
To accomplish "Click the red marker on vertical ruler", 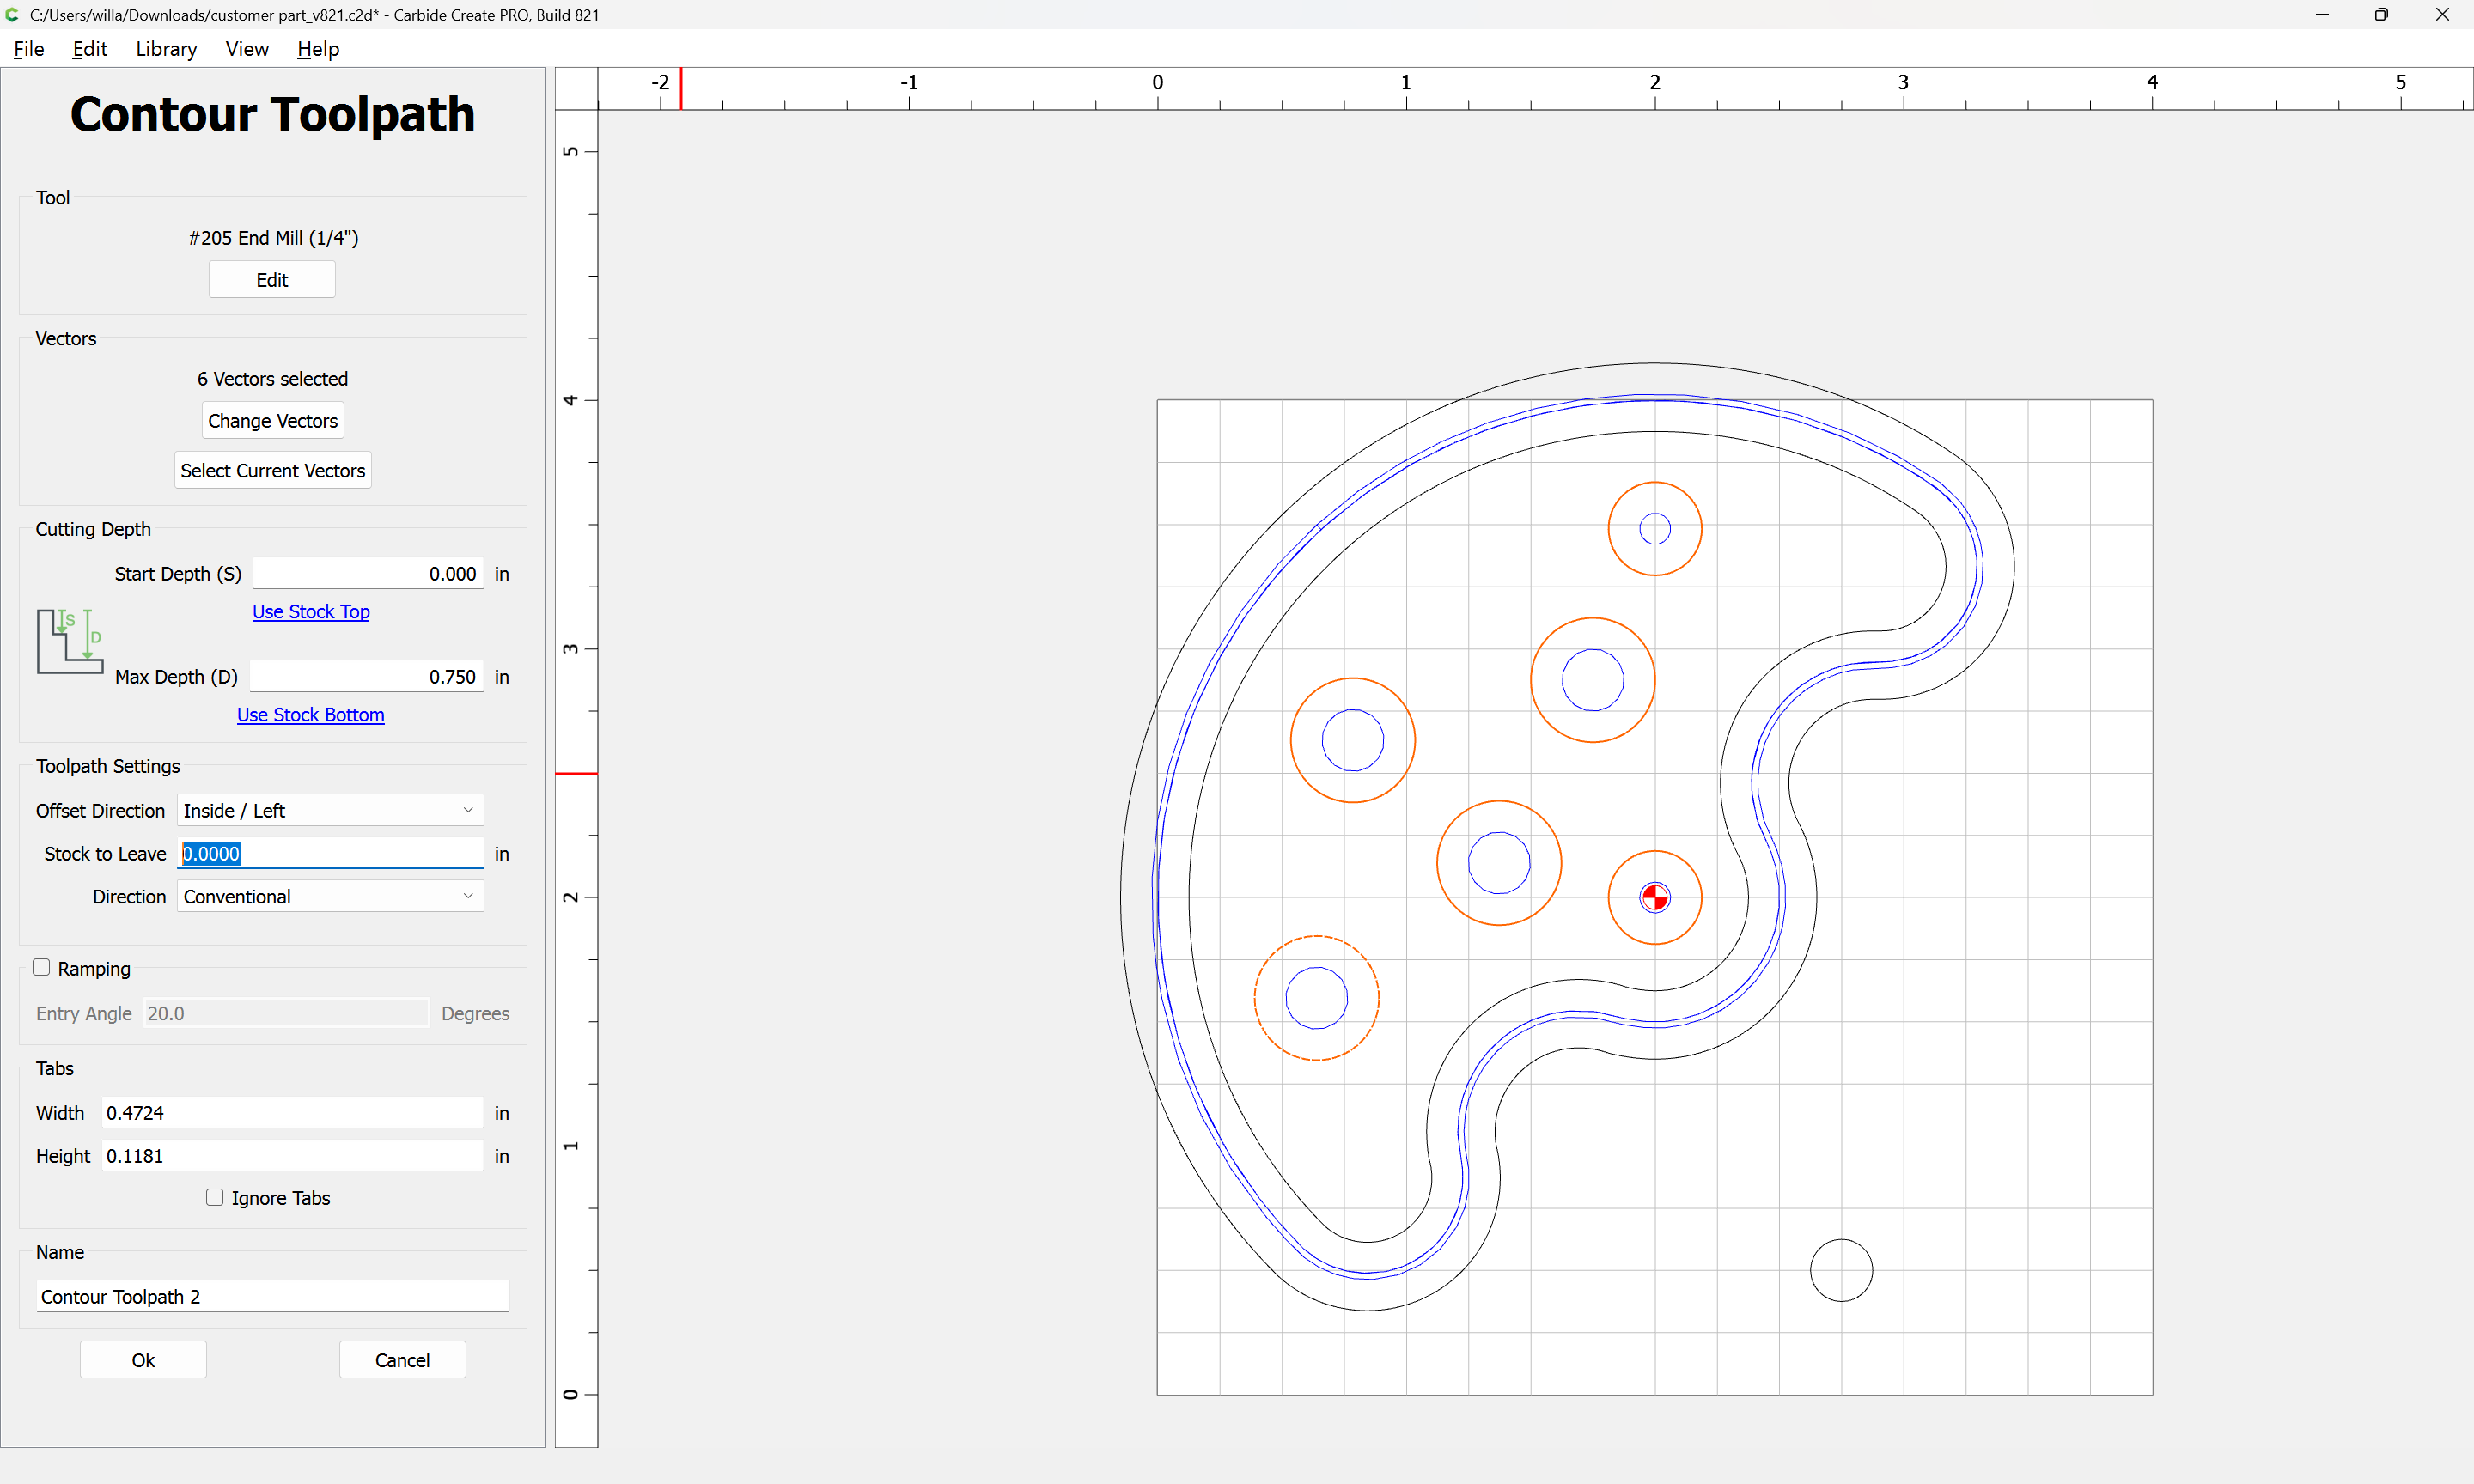I will point(576,773).
